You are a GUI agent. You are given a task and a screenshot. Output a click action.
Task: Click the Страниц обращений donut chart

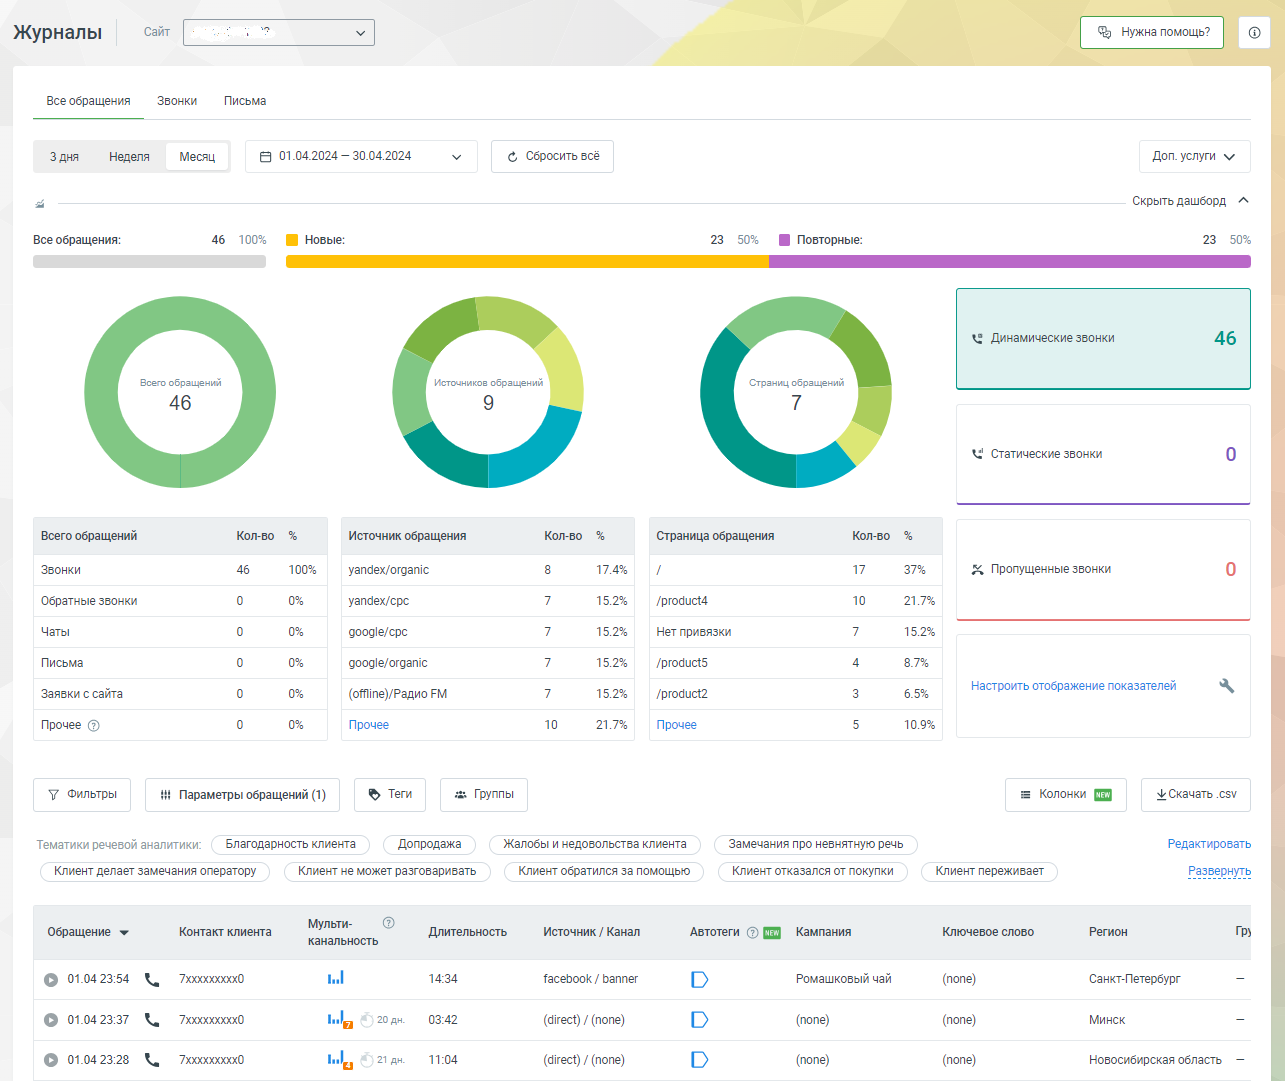point(796,392)
